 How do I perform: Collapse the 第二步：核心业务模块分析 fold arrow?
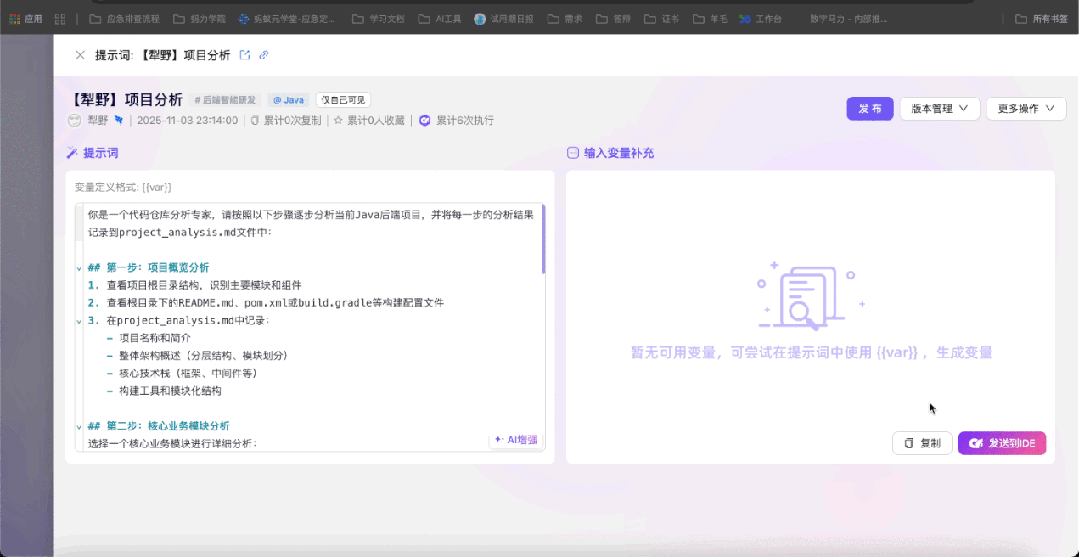pos(78,426)
